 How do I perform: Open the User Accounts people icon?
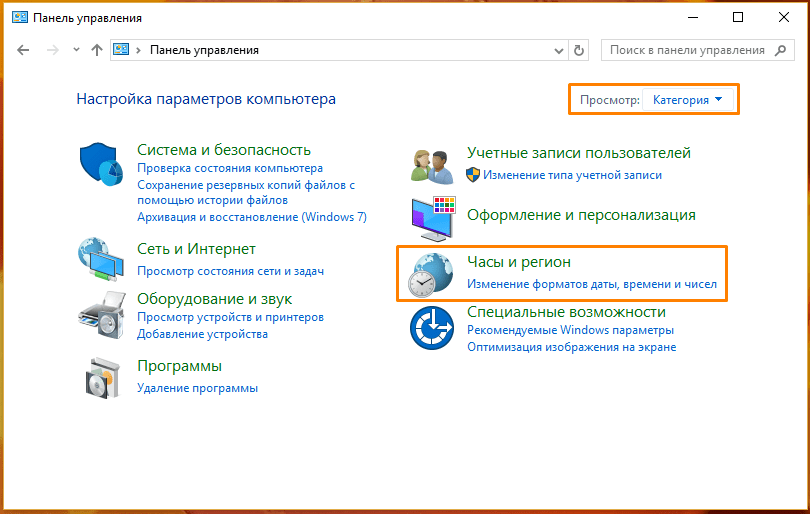click(x=432, y=167)
